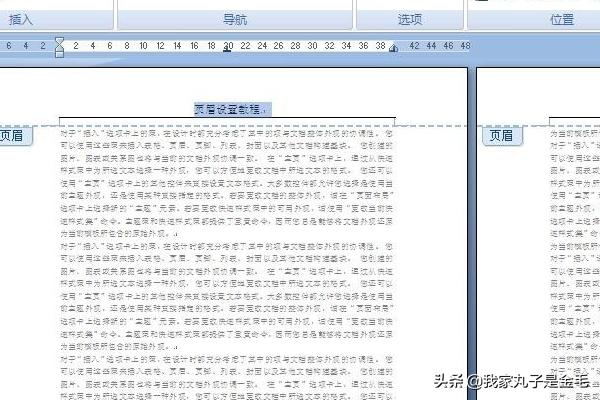Click the tab stop under ruler mark 20
Image resolution: width=600 pixels, height=400 pixels.
pyautogui.click(x=227, y=51)
